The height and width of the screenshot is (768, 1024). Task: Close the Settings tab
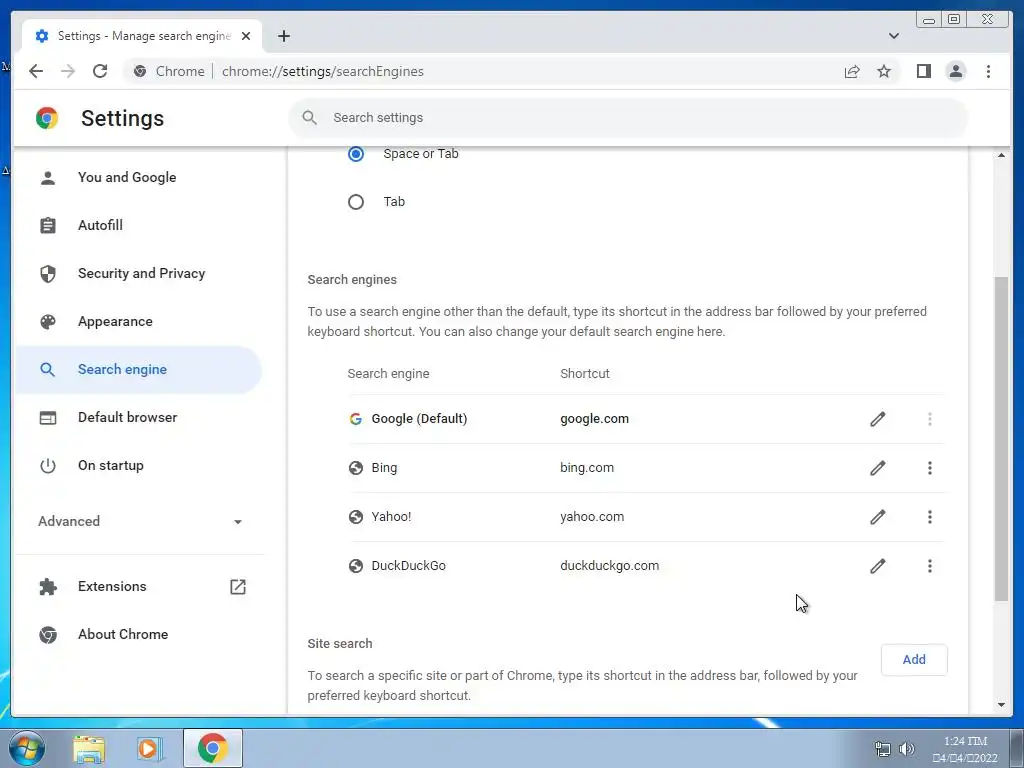pos(246,36)
